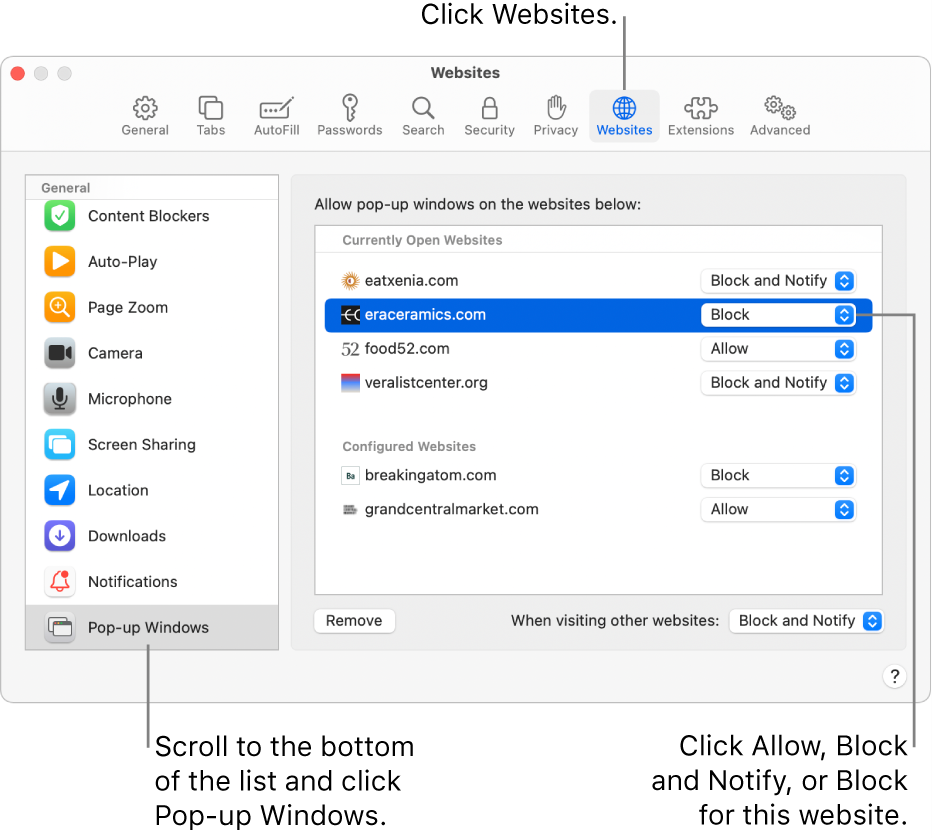Open the General preferences gear icon
The width and height of the screenshot is (932, 838).
coord(145,108)
